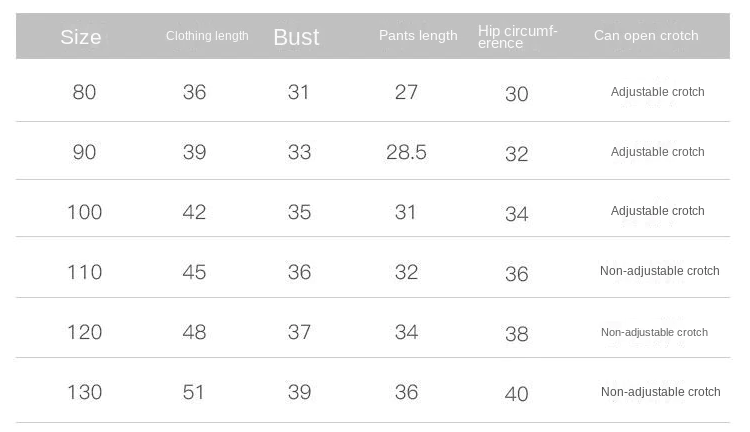Select the Can open crotch header
Viewport: 750px width, 432px height.
click(646, 36)
